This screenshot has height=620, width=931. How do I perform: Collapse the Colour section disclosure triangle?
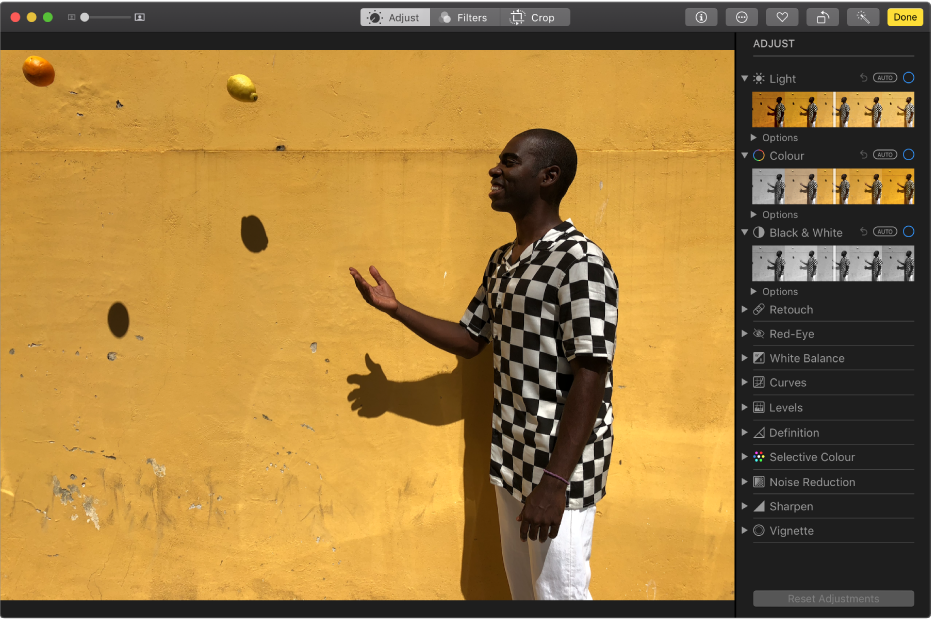[744, 155]
